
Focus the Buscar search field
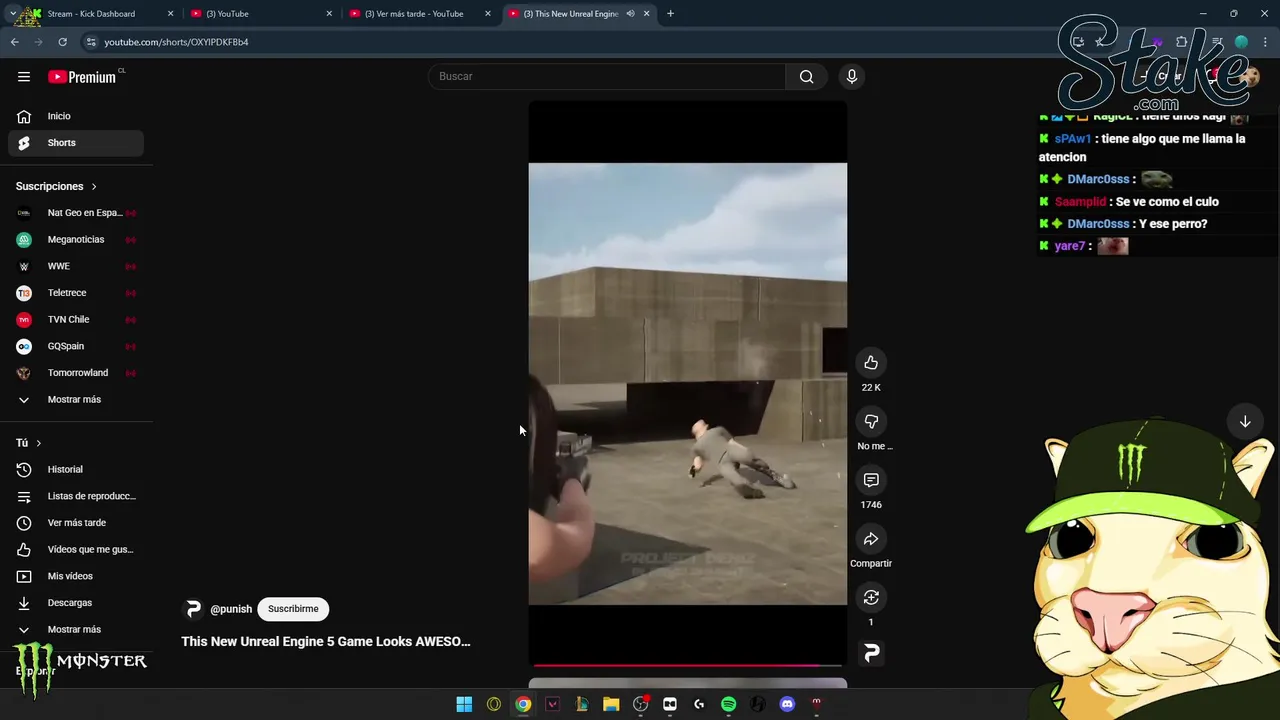point(607,77)
